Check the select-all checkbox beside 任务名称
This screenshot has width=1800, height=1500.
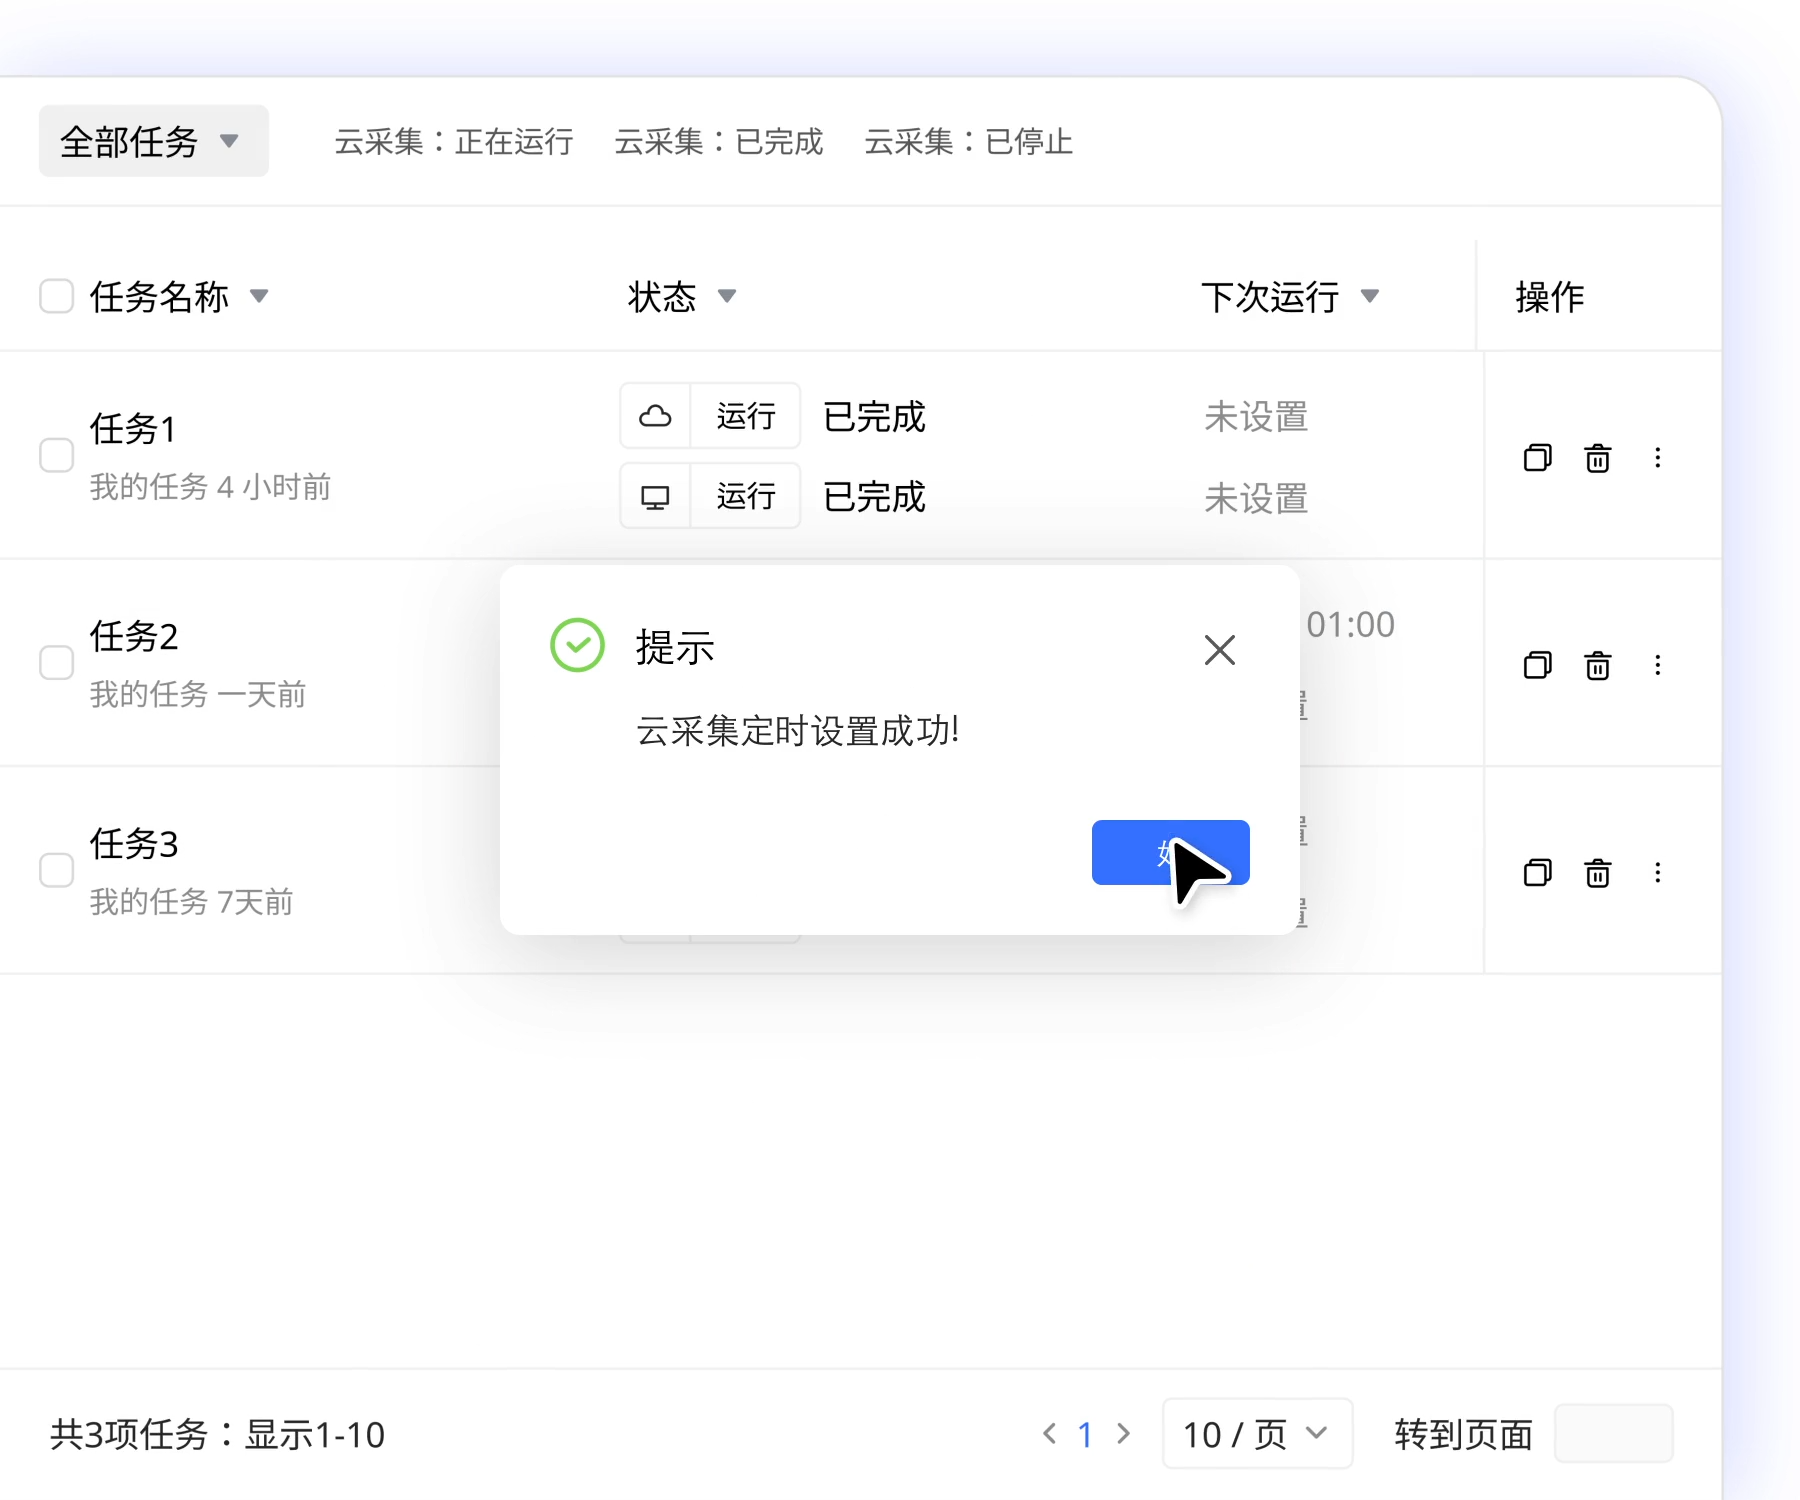[56, 296]
